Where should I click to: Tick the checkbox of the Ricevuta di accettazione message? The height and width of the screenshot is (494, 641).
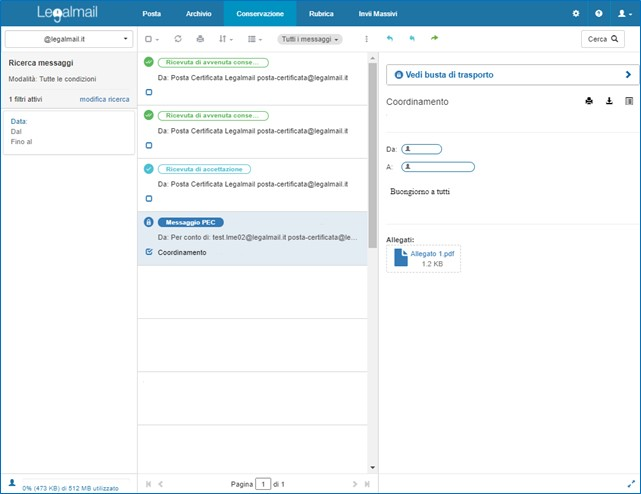pyautogui.click(x=149, y=198)
